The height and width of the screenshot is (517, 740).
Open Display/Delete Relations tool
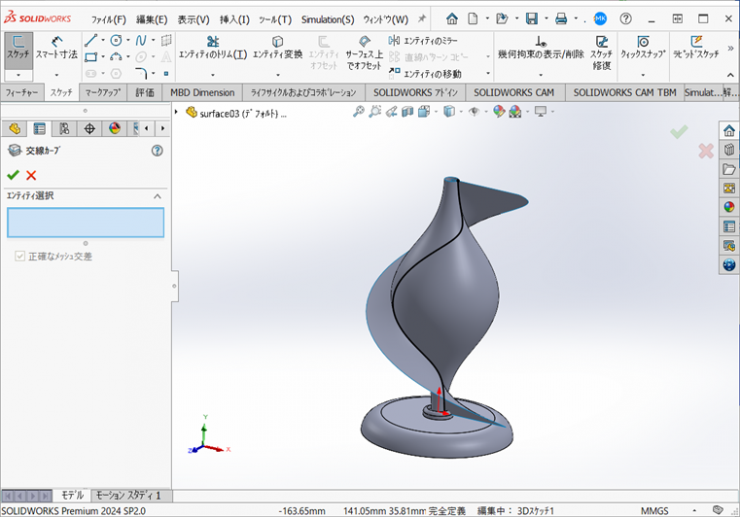[540, 47]
